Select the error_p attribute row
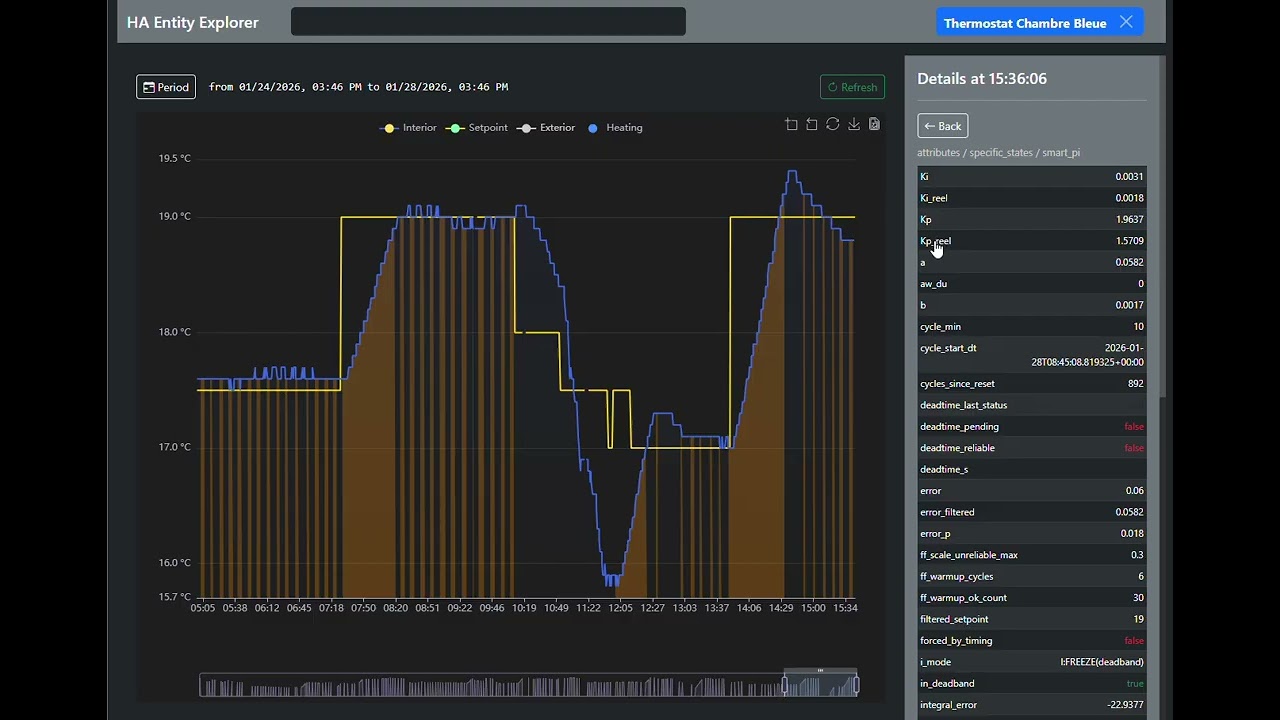 1031,534
